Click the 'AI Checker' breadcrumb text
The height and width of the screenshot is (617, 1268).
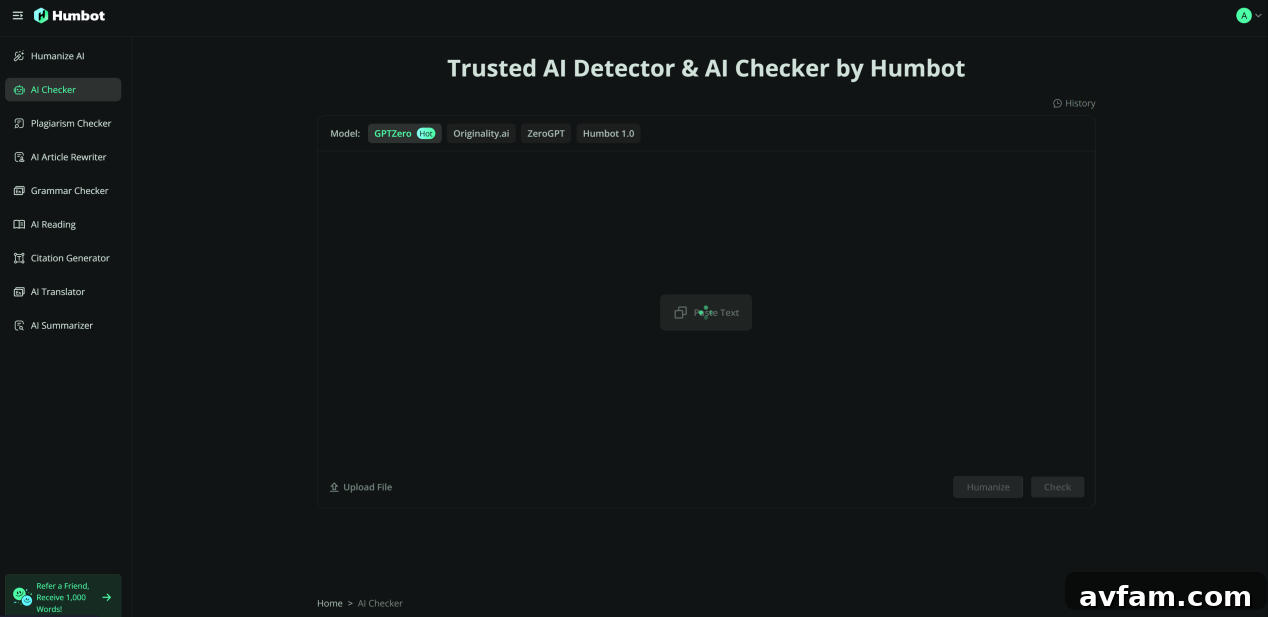(380, 603)
